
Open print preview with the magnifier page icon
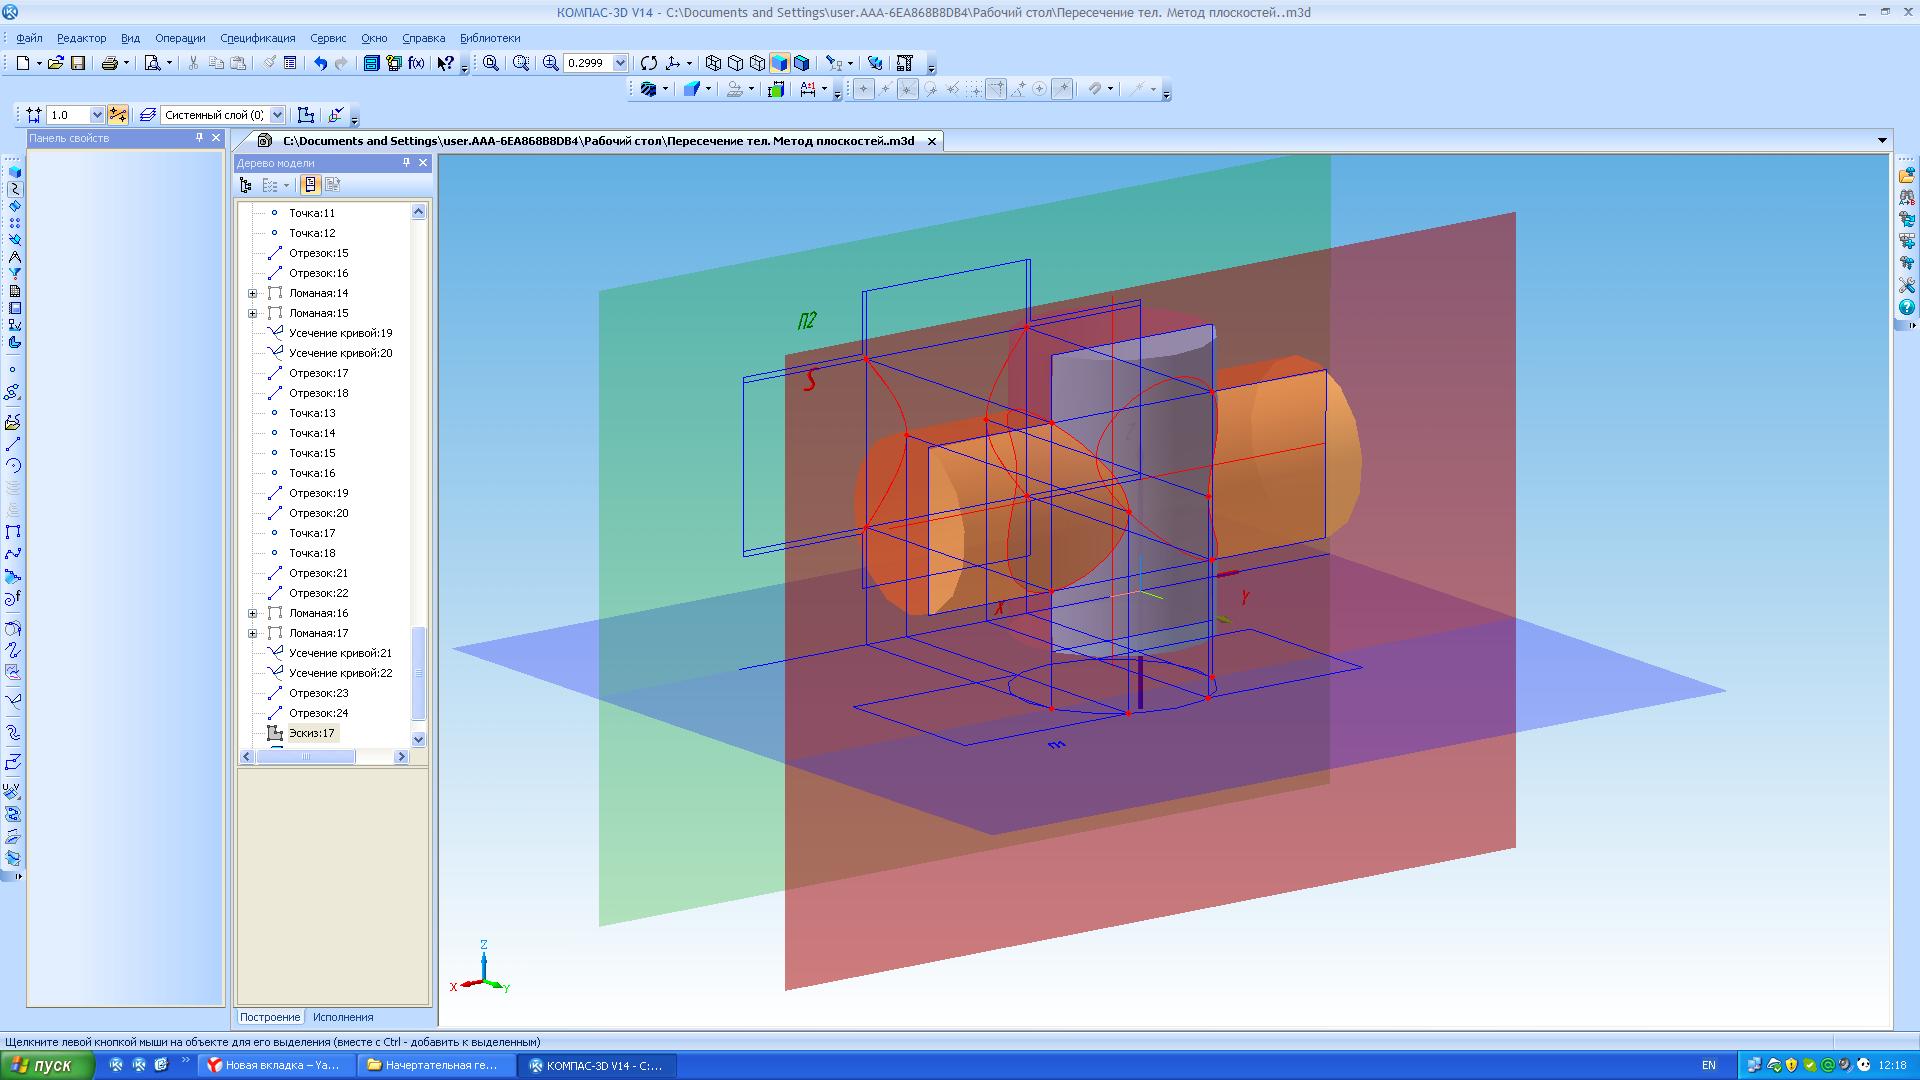[x=153, y=63]
